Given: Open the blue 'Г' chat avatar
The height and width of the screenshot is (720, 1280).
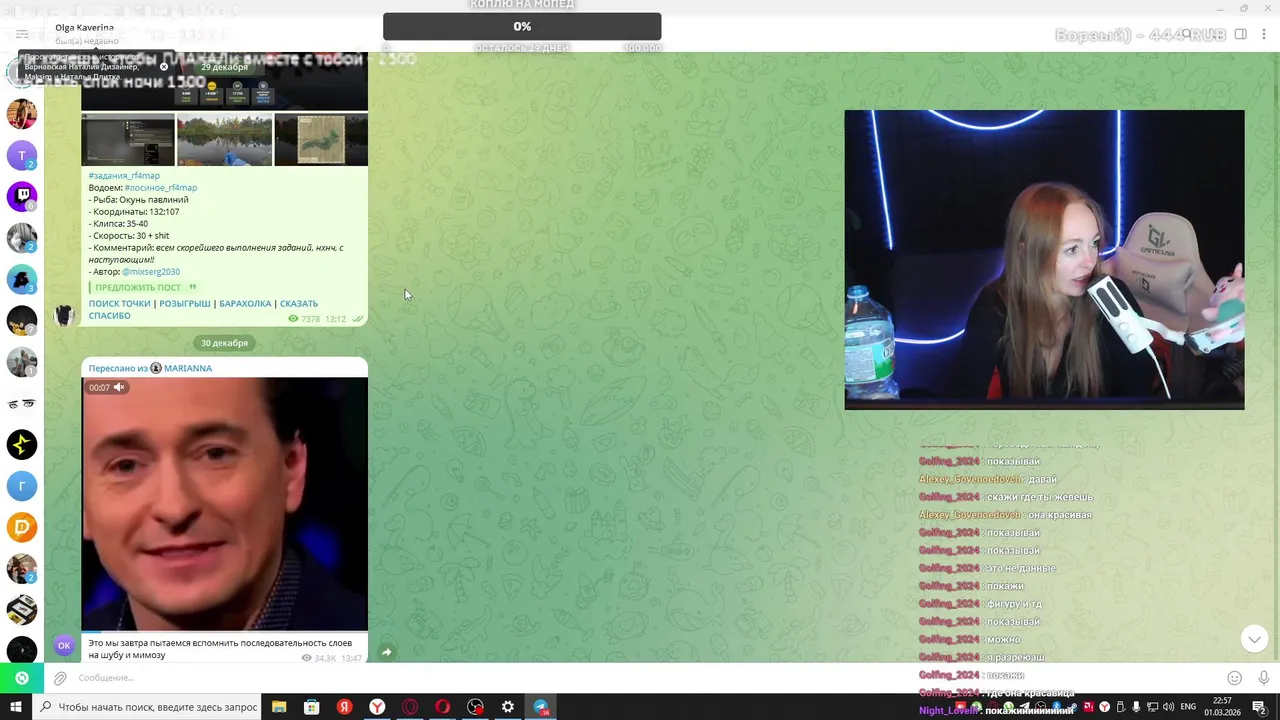Looking at the screenshot, I should click(22, 485).
